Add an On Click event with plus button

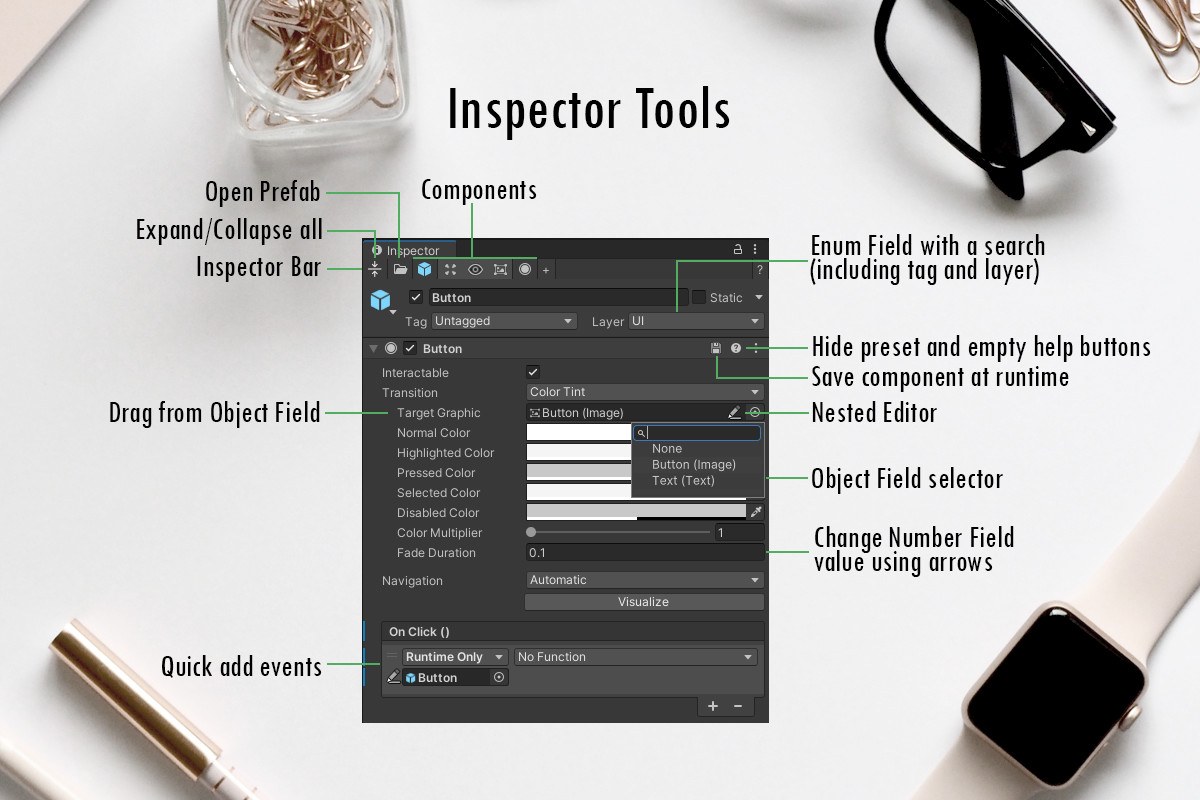[x=713, y=706]
